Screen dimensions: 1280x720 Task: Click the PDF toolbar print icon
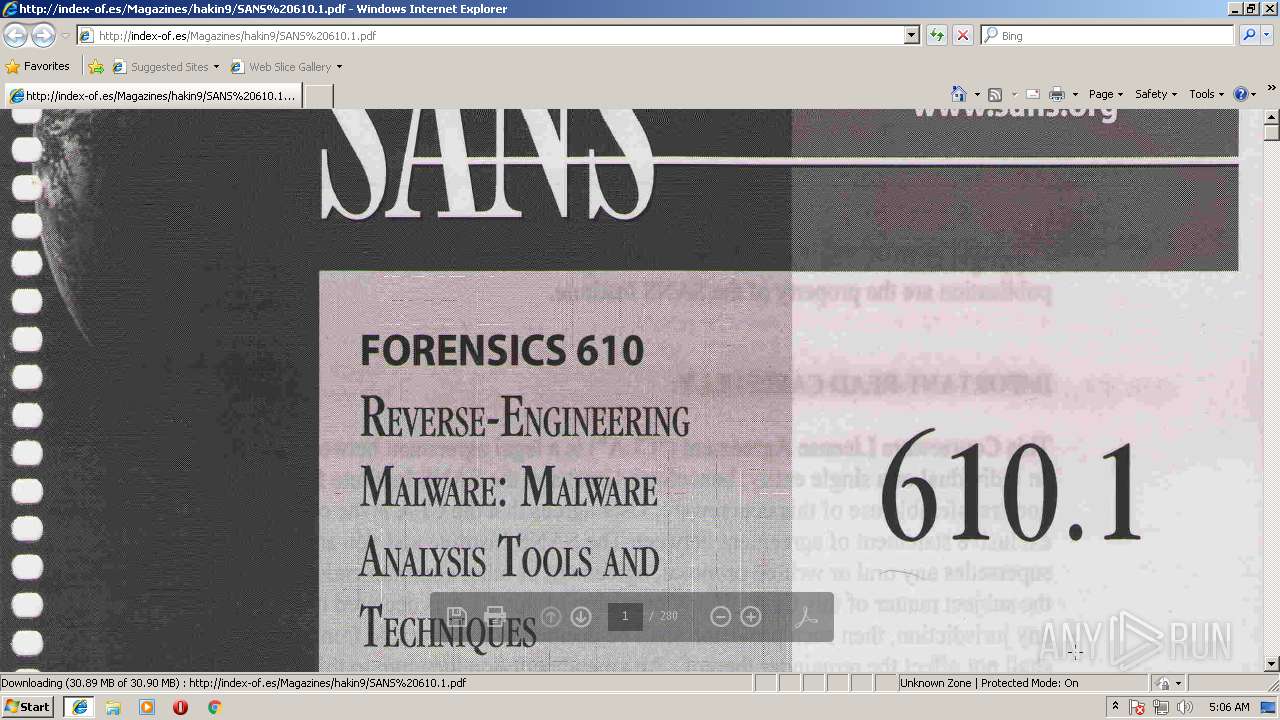[x=494, y=616]
